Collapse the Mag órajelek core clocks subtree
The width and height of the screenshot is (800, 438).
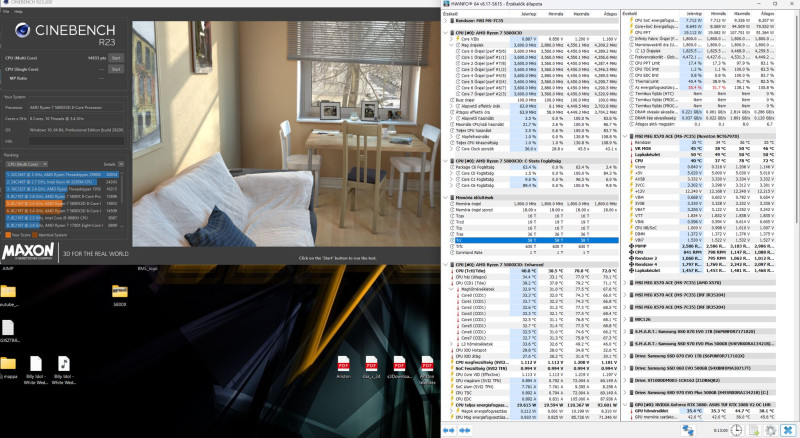452,45
